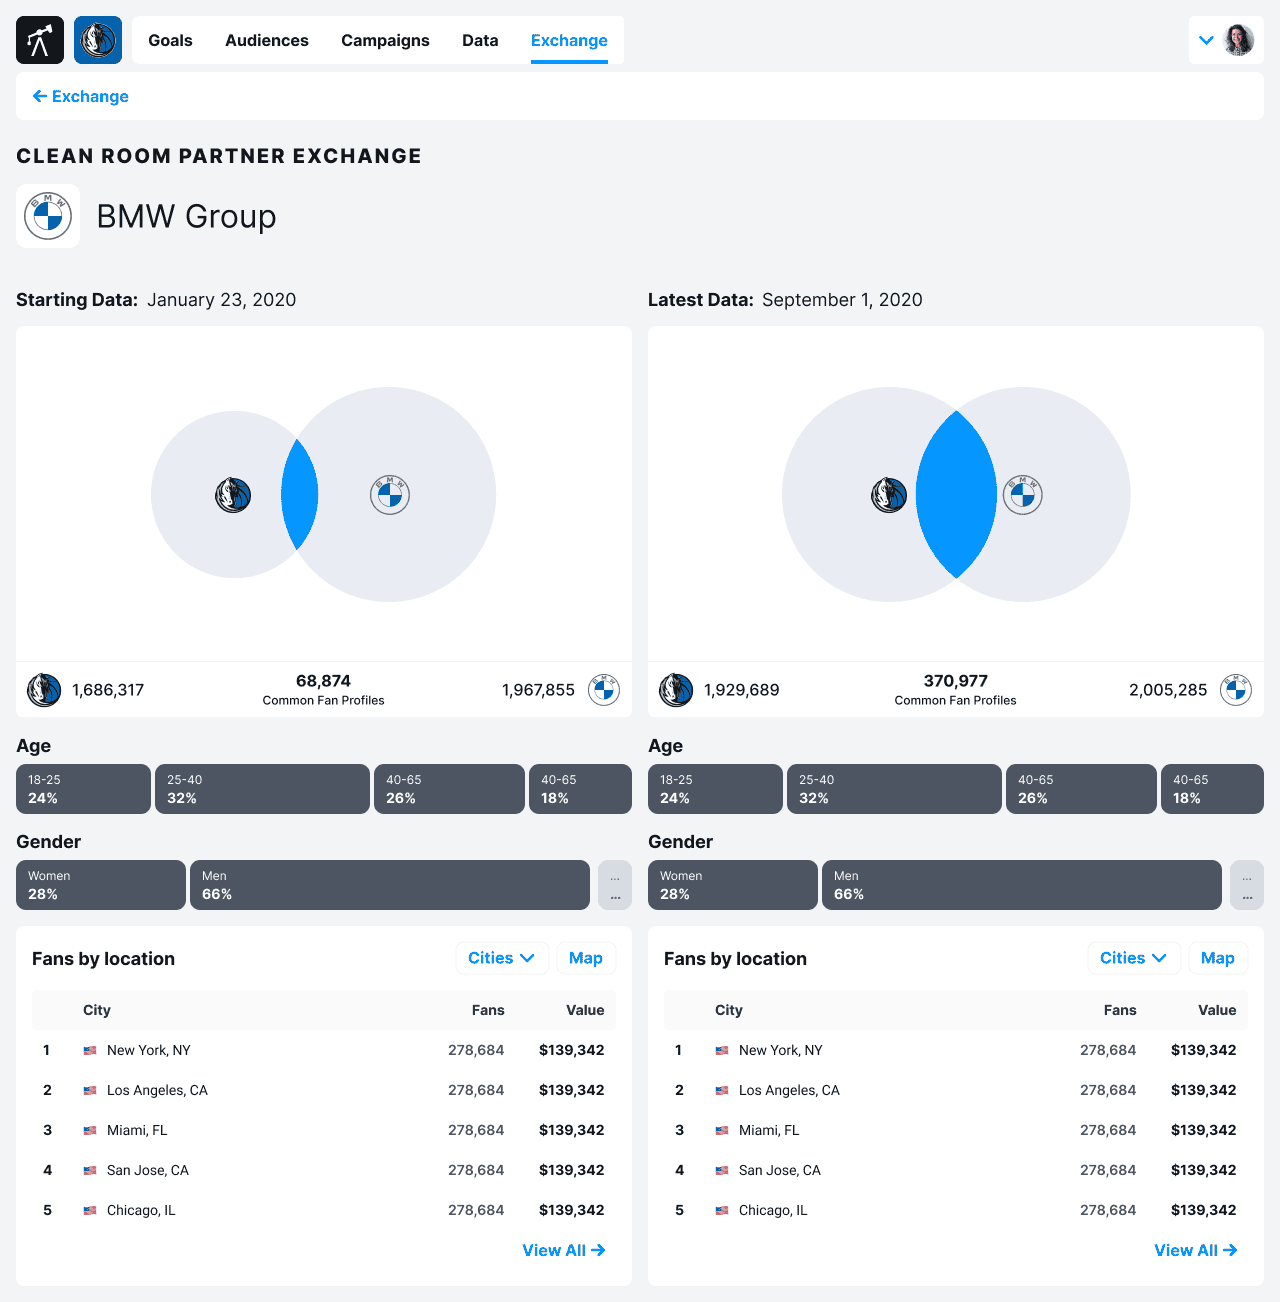Image resolution: width=1280 pixels, height=1302 pixels.
Task: Click the BMW Group logo beside title
Action: pos(48,216)
